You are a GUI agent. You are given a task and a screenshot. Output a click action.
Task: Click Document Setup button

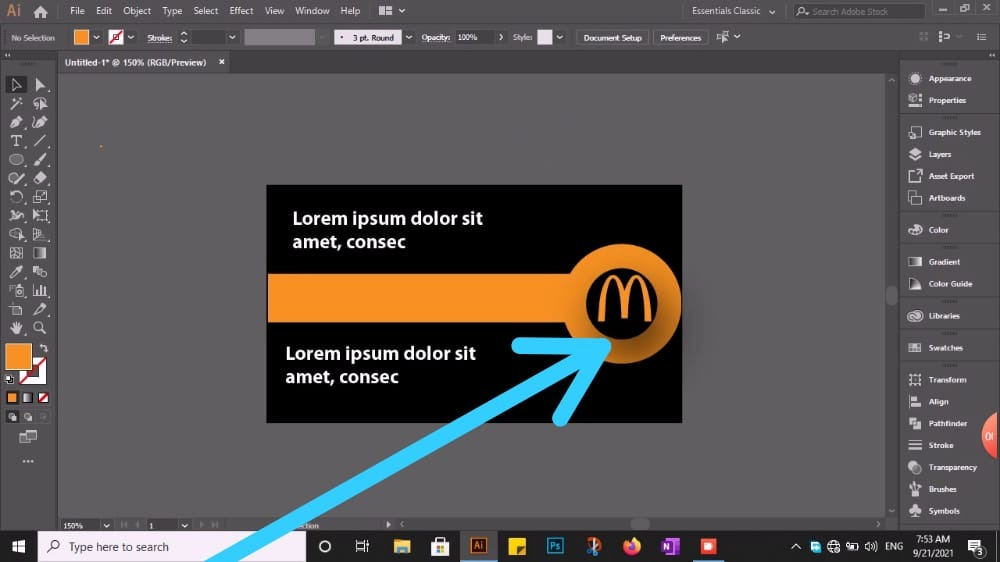tap(612, 38)
